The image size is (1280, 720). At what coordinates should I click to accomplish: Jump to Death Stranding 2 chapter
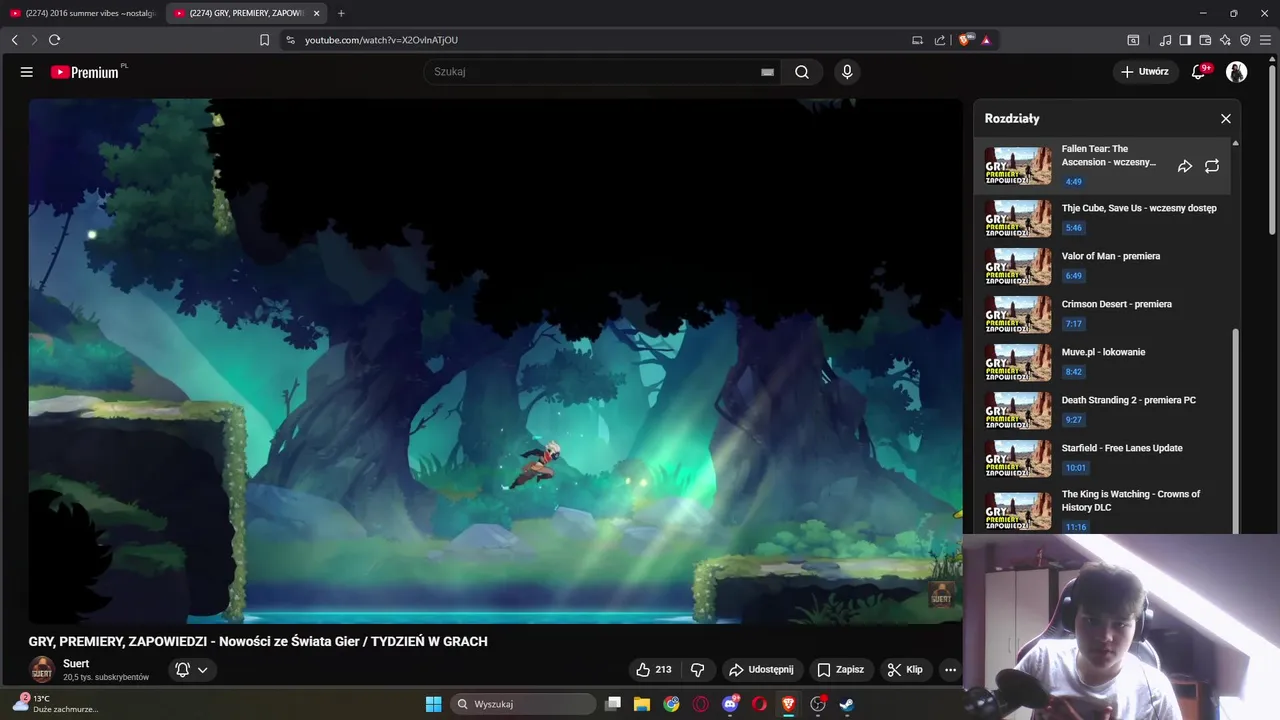1103,410
